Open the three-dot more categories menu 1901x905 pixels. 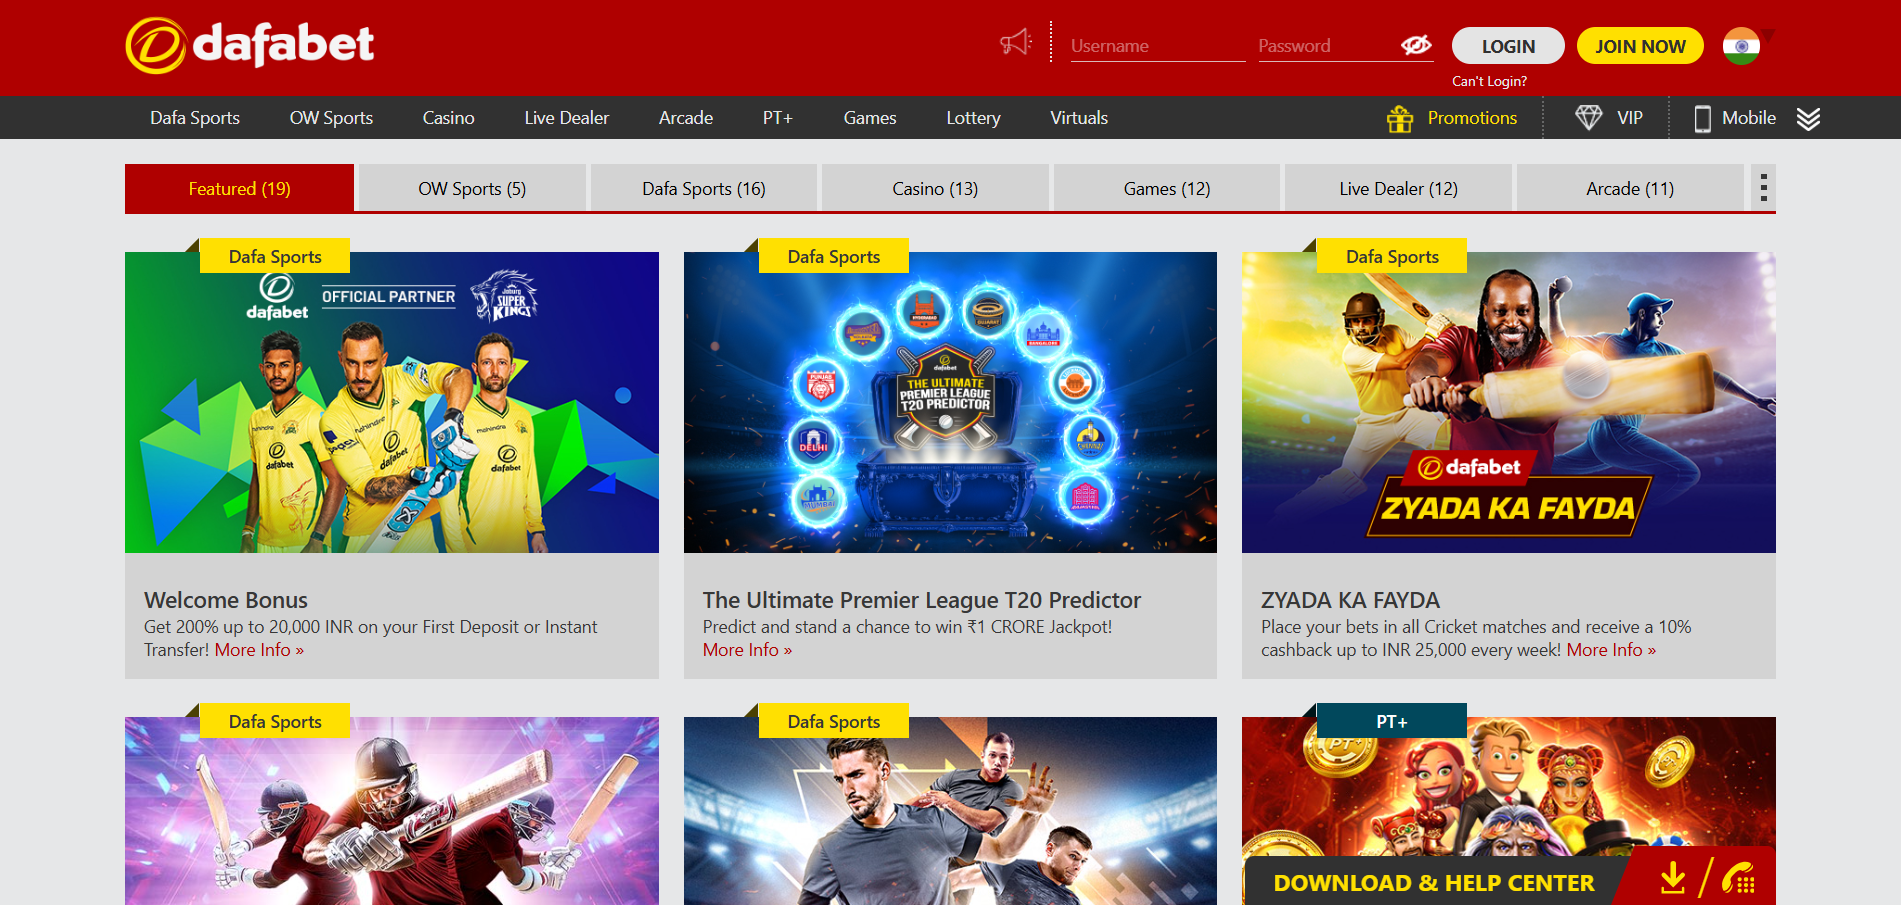1763,188
